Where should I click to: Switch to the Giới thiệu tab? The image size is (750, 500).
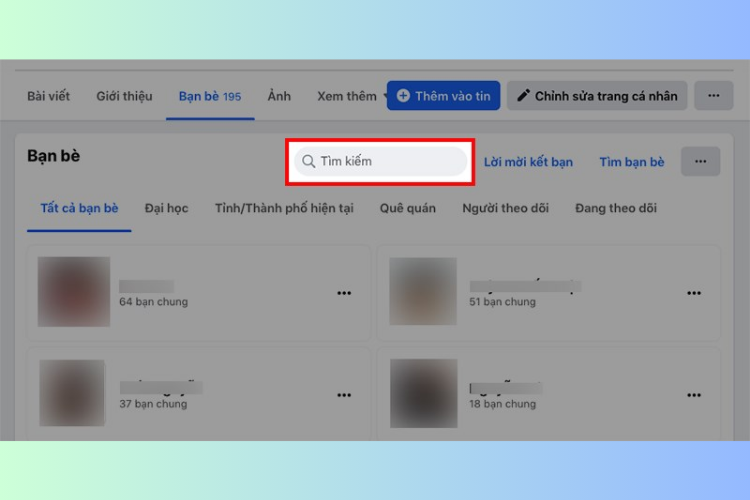(124, 96)
